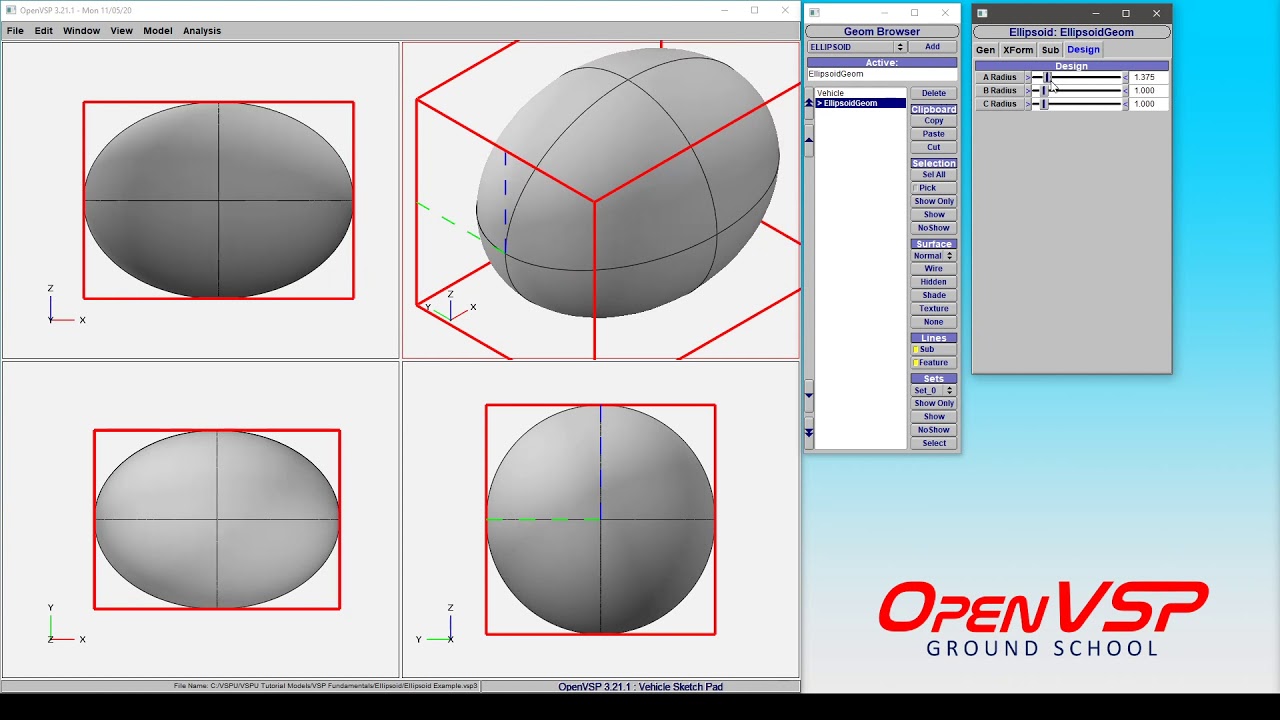Click the Cut clipboard button
The image size is (1280, 720).
[933, 148]
